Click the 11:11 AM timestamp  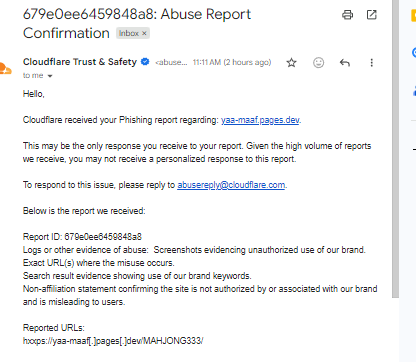(x=207, y=62)
